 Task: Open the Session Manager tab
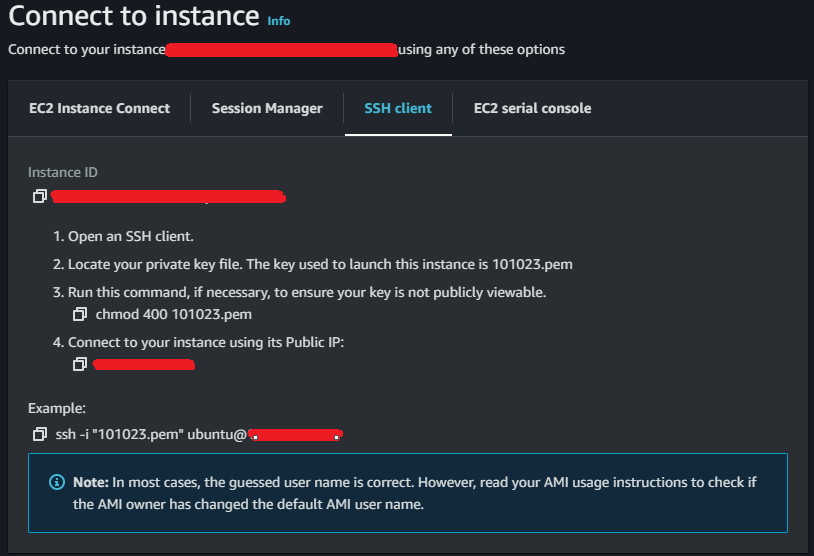pyautogui.click(x=267, y=108)
